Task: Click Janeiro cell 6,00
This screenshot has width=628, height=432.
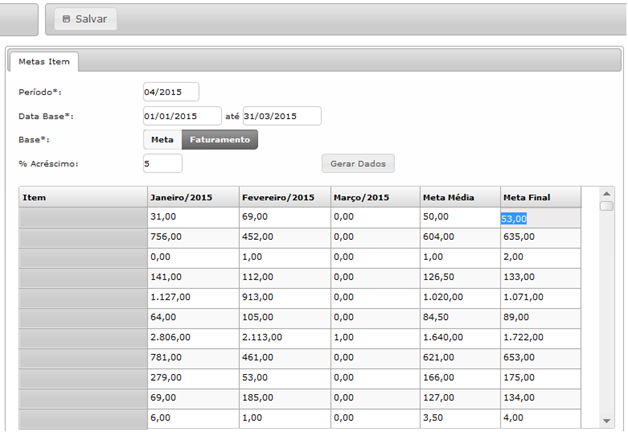Action: [193, 418]
